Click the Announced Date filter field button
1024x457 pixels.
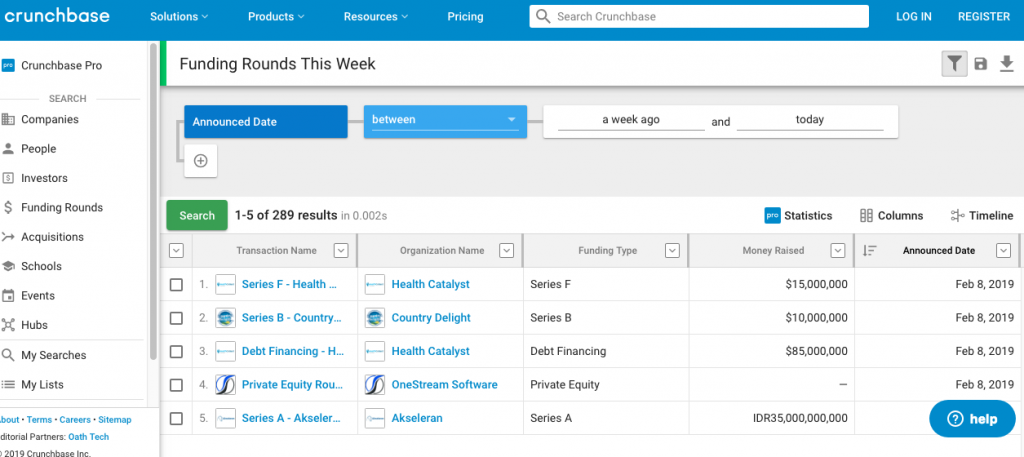point(266,121)
